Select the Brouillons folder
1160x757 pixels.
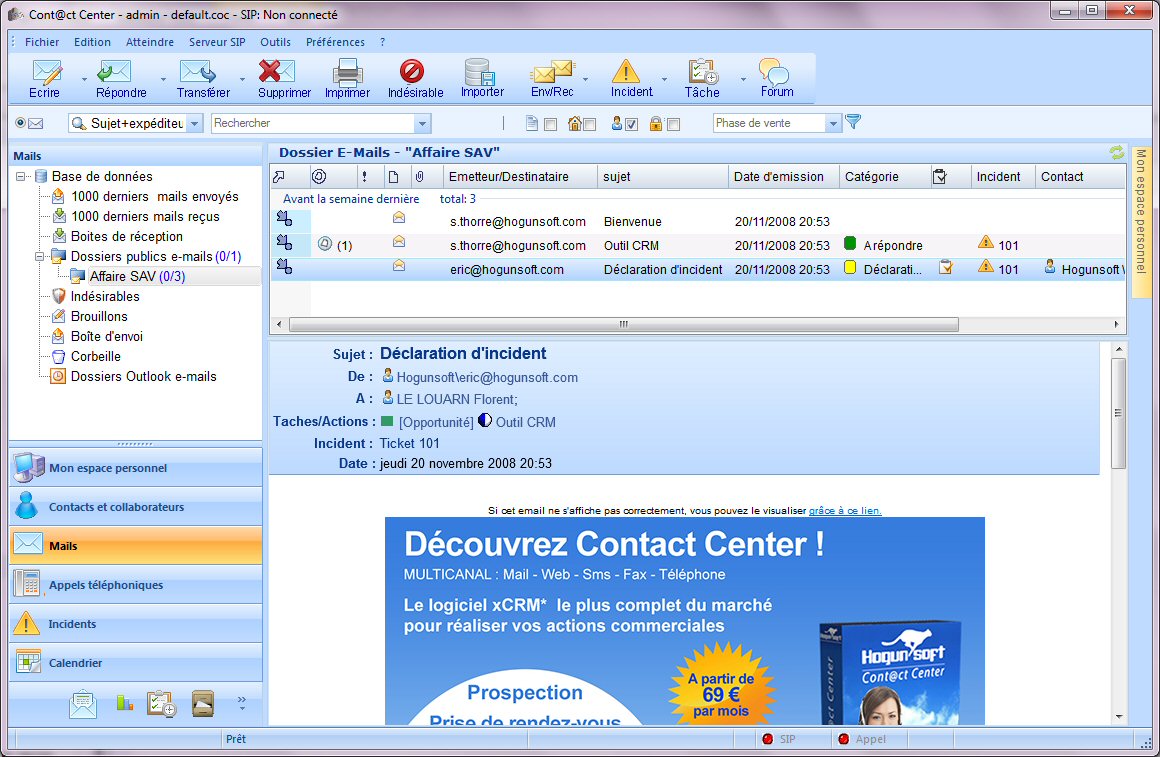point(99,316)
